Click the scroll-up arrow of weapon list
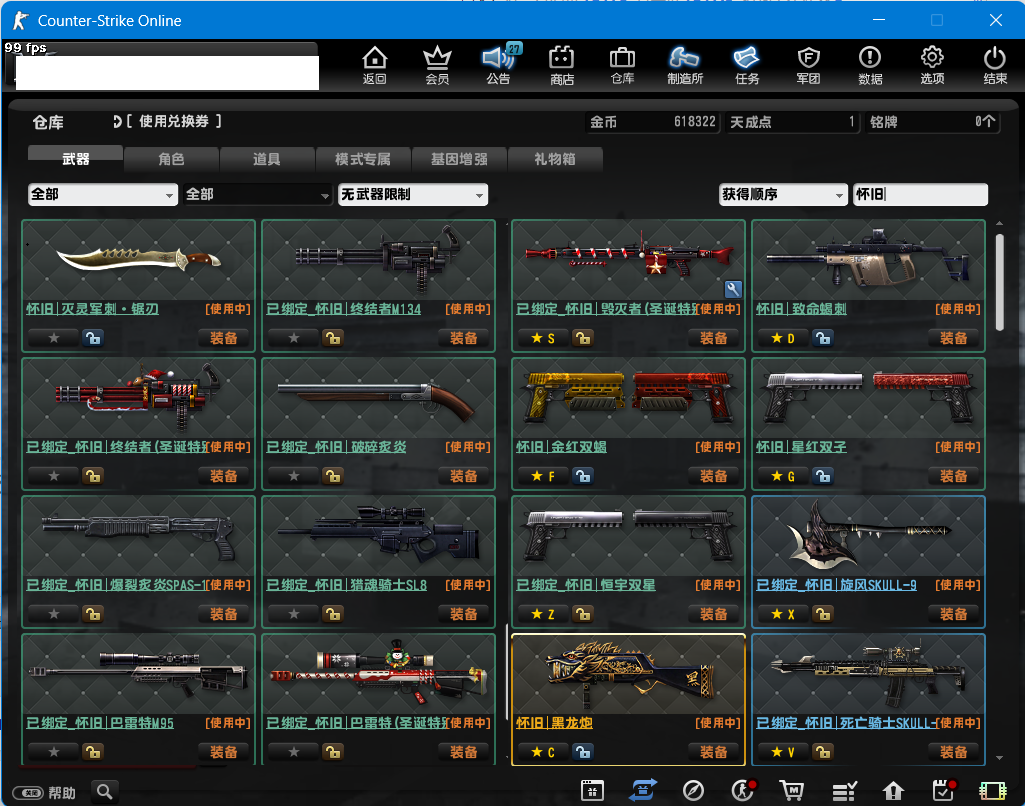 [x=999, y=224]
